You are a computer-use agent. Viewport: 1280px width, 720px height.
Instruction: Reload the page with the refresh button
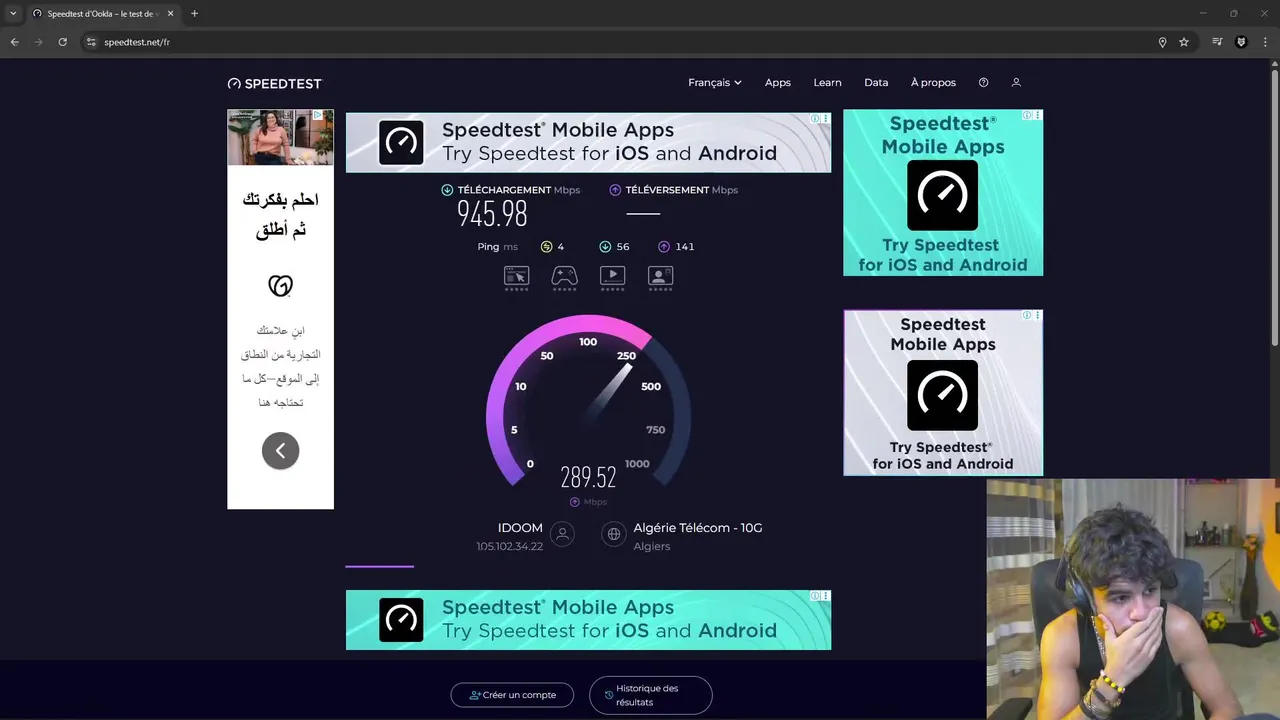pos(62,42)
